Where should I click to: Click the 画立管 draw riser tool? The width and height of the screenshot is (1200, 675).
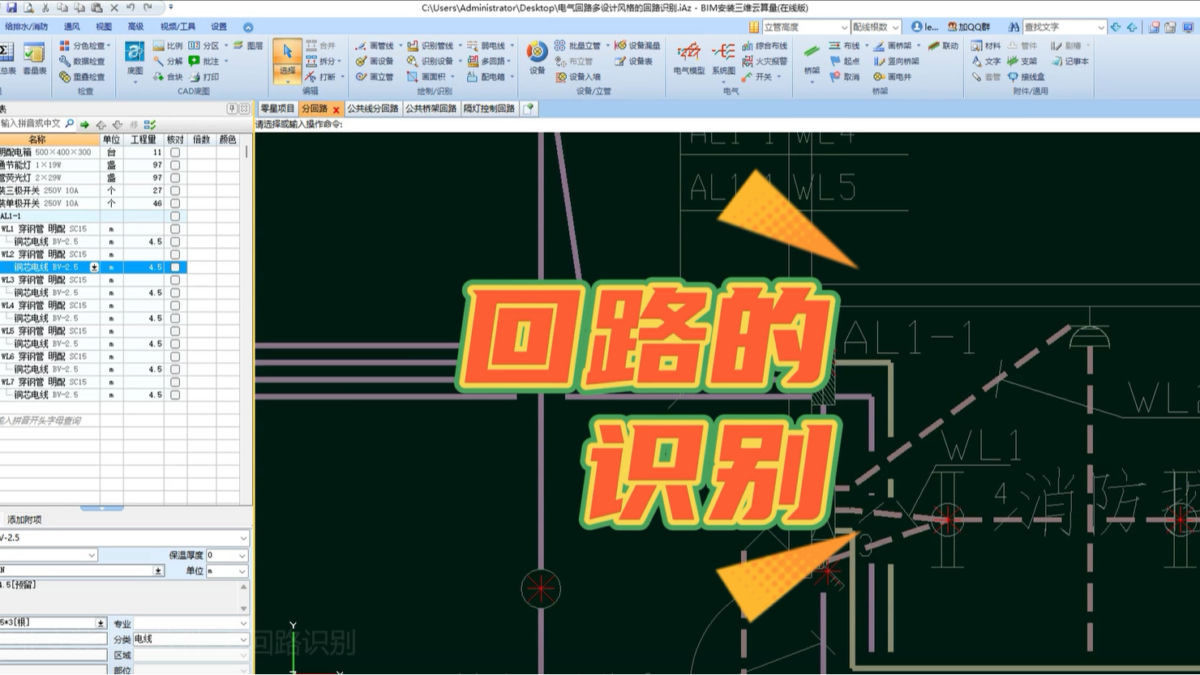[x=375, y=77]
